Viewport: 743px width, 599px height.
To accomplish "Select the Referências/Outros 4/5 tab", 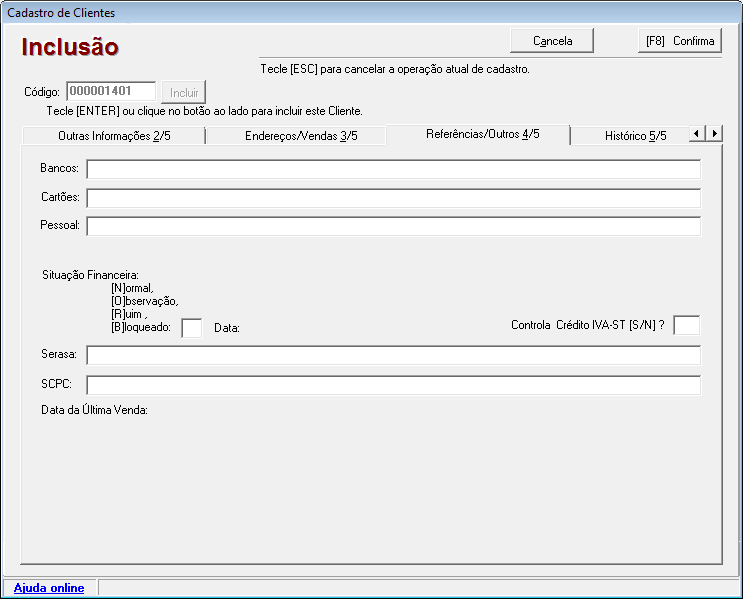I will click(x=482, y=134).
